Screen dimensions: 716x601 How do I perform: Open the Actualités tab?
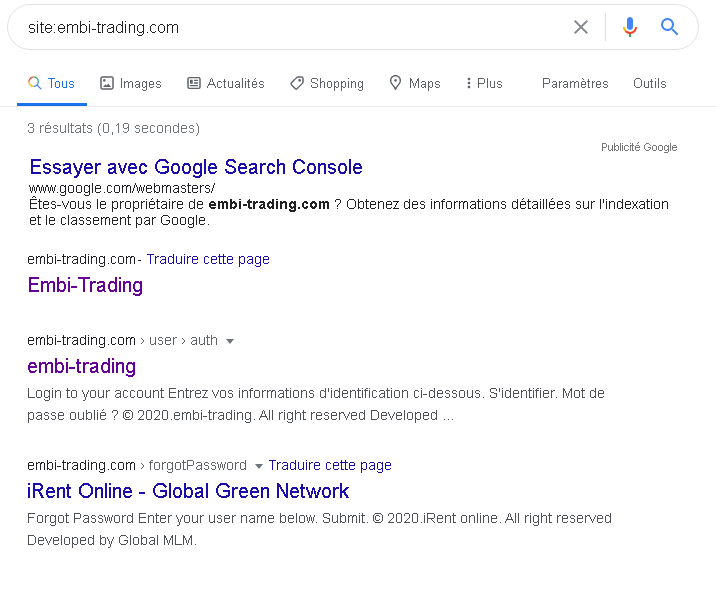click(226, 84)
